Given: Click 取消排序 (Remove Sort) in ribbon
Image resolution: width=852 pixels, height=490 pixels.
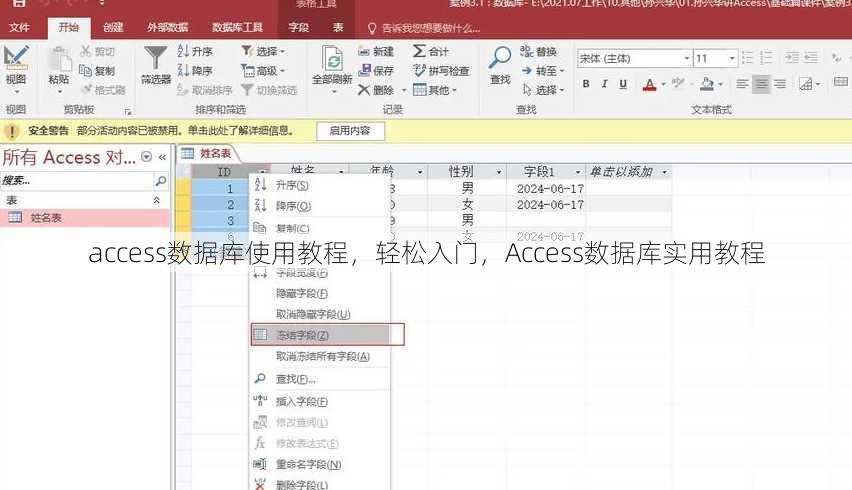Looking at the screenshot, I should coord(205,90).
